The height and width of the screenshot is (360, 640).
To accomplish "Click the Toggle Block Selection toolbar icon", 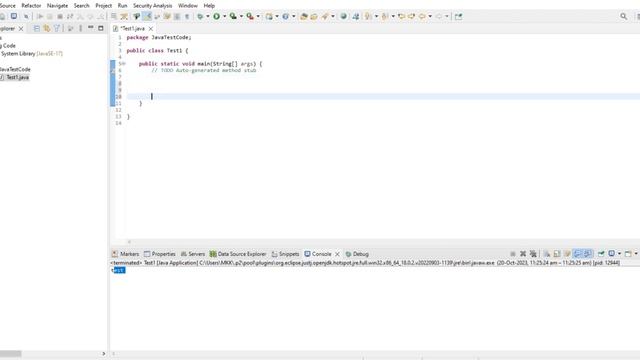I will (x=177, y=16).
